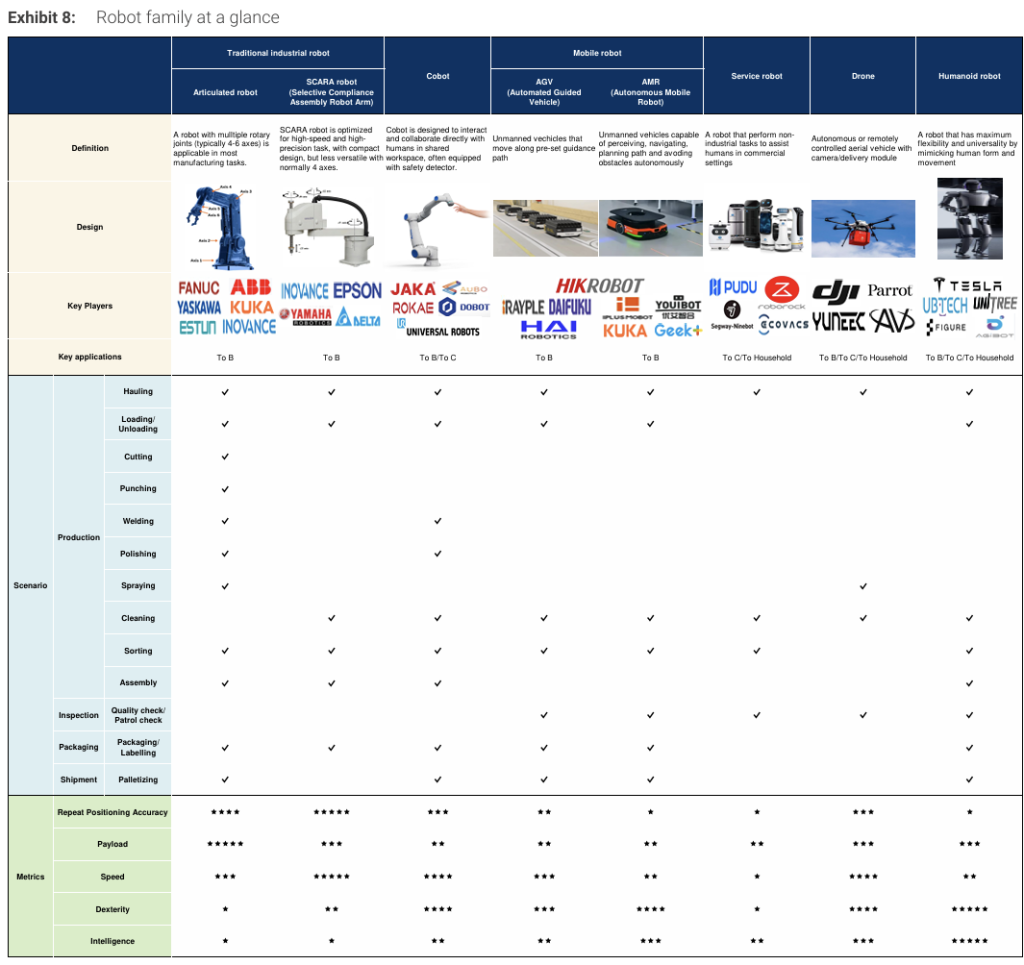Select the JAKA logo
This screenshot has height=965, width=1024.
coord(413,289)
